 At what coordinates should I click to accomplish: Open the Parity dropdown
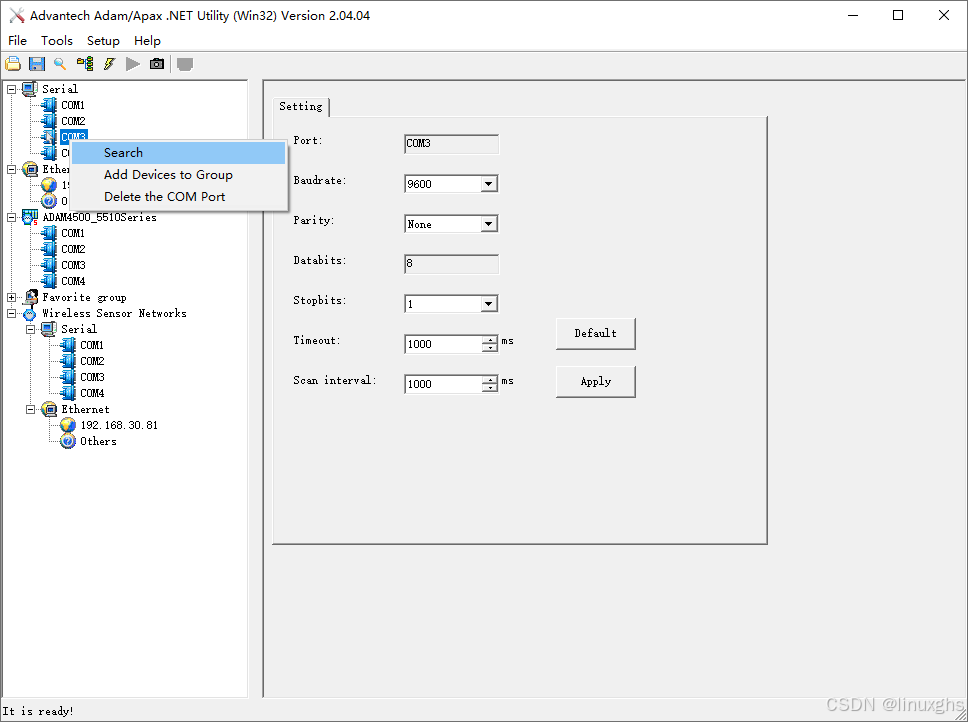tap(488, 224)
